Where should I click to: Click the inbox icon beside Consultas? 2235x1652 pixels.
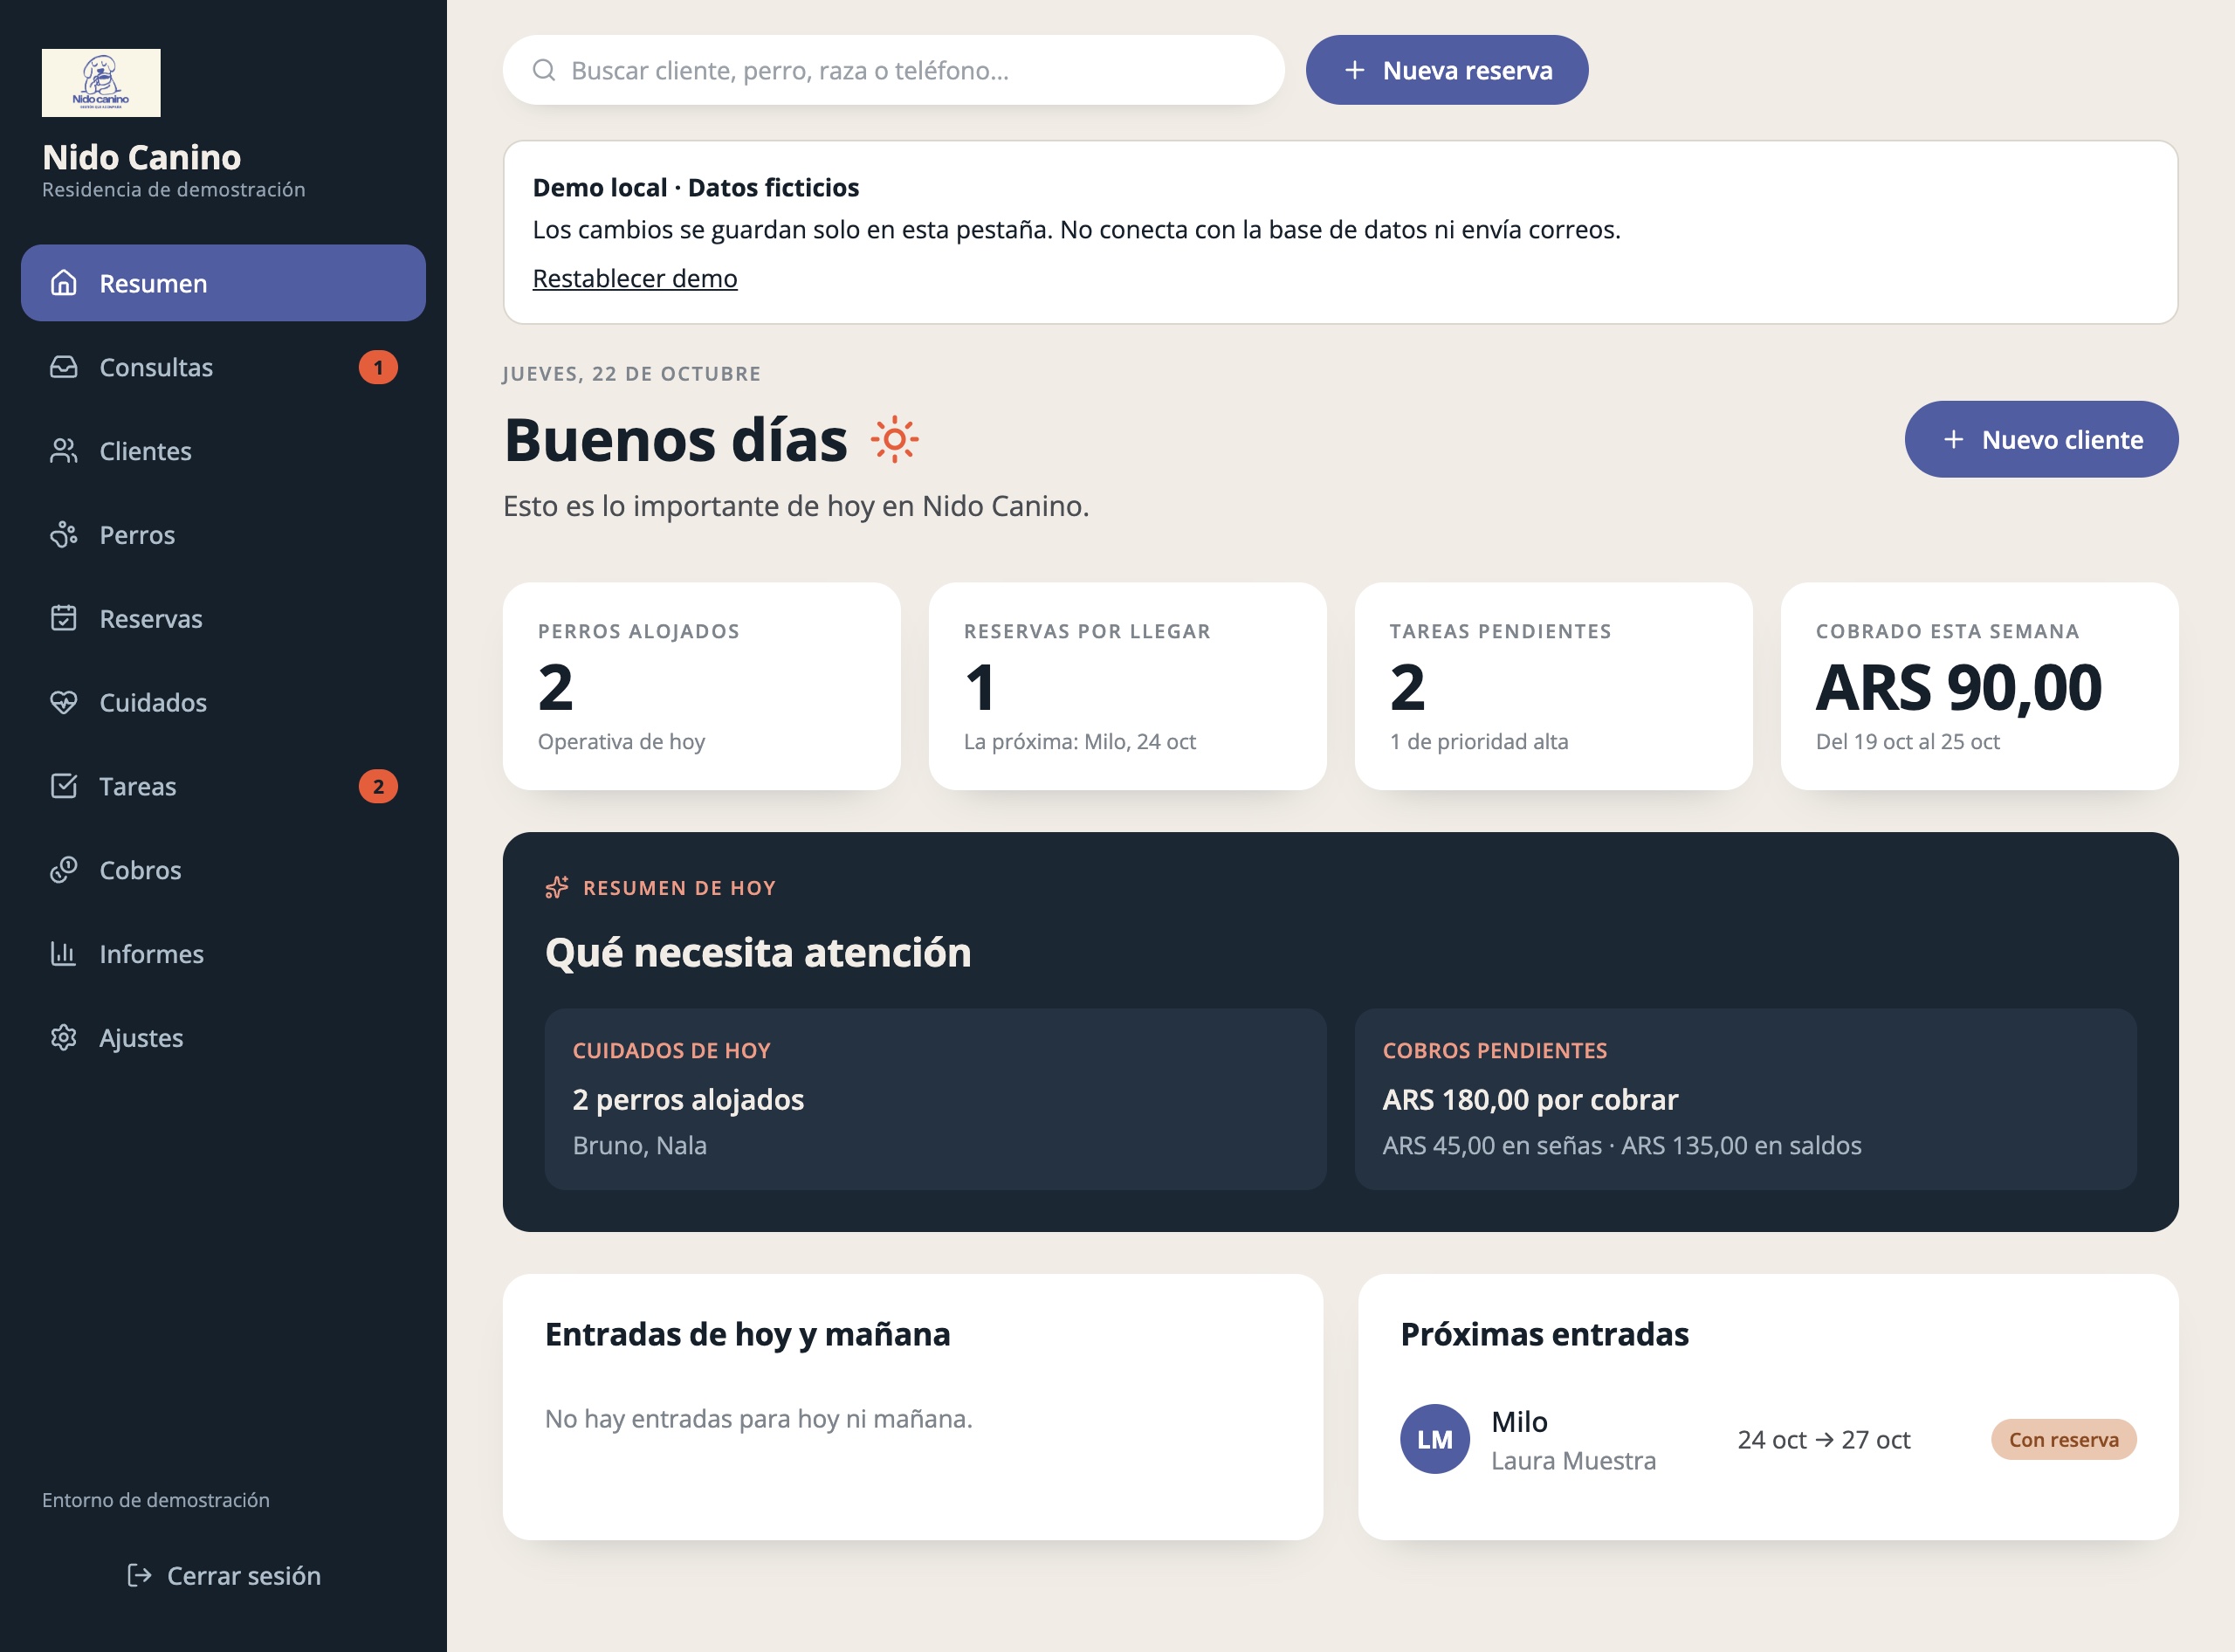pos(63,367)
